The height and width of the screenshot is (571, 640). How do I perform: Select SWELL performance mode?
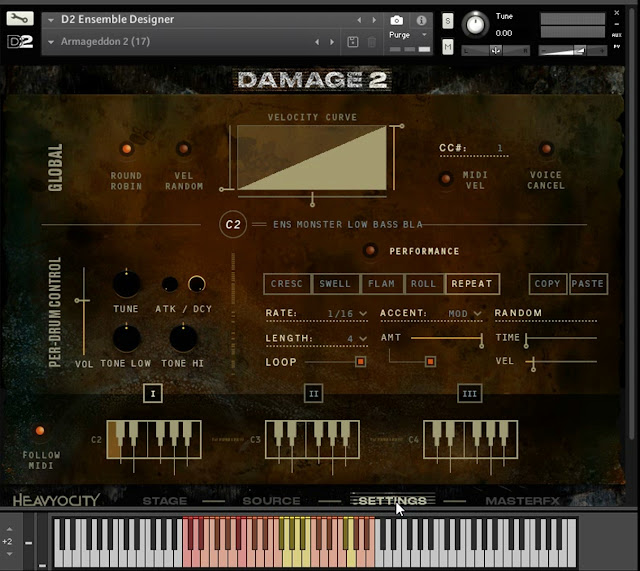pos(335,284)
